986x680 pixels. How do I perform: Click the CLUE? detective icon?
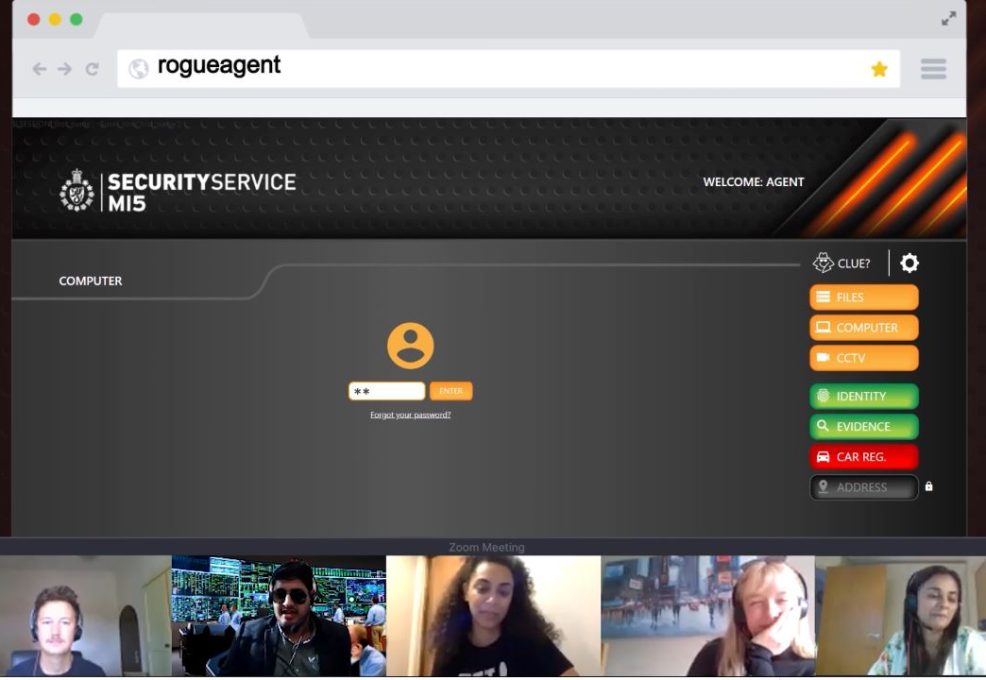click(x=823, y=263)
